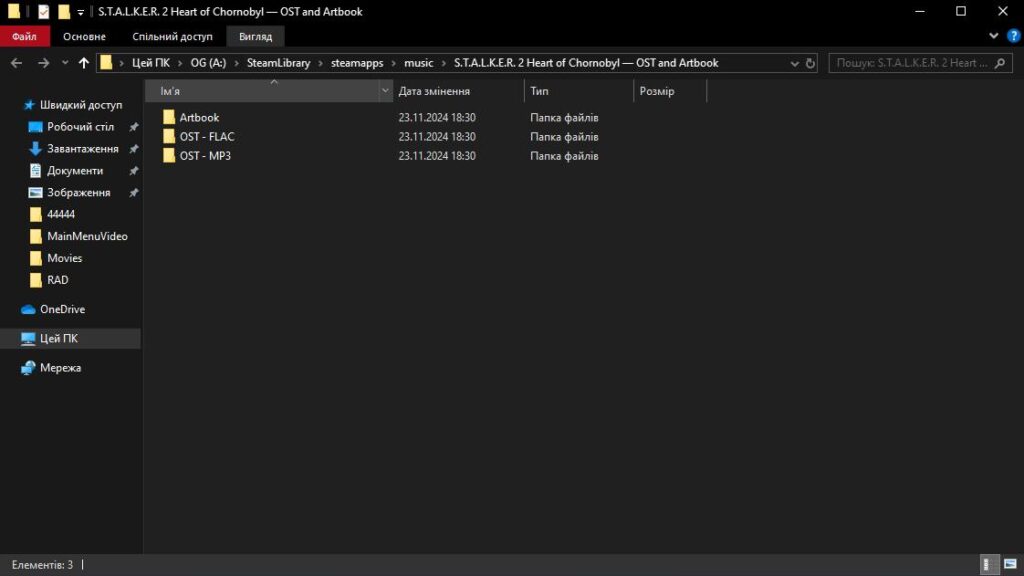Open Швидкий доступ in the sidebar
The width and height of the screenshot is (1024, 576).
coord(80,104)
